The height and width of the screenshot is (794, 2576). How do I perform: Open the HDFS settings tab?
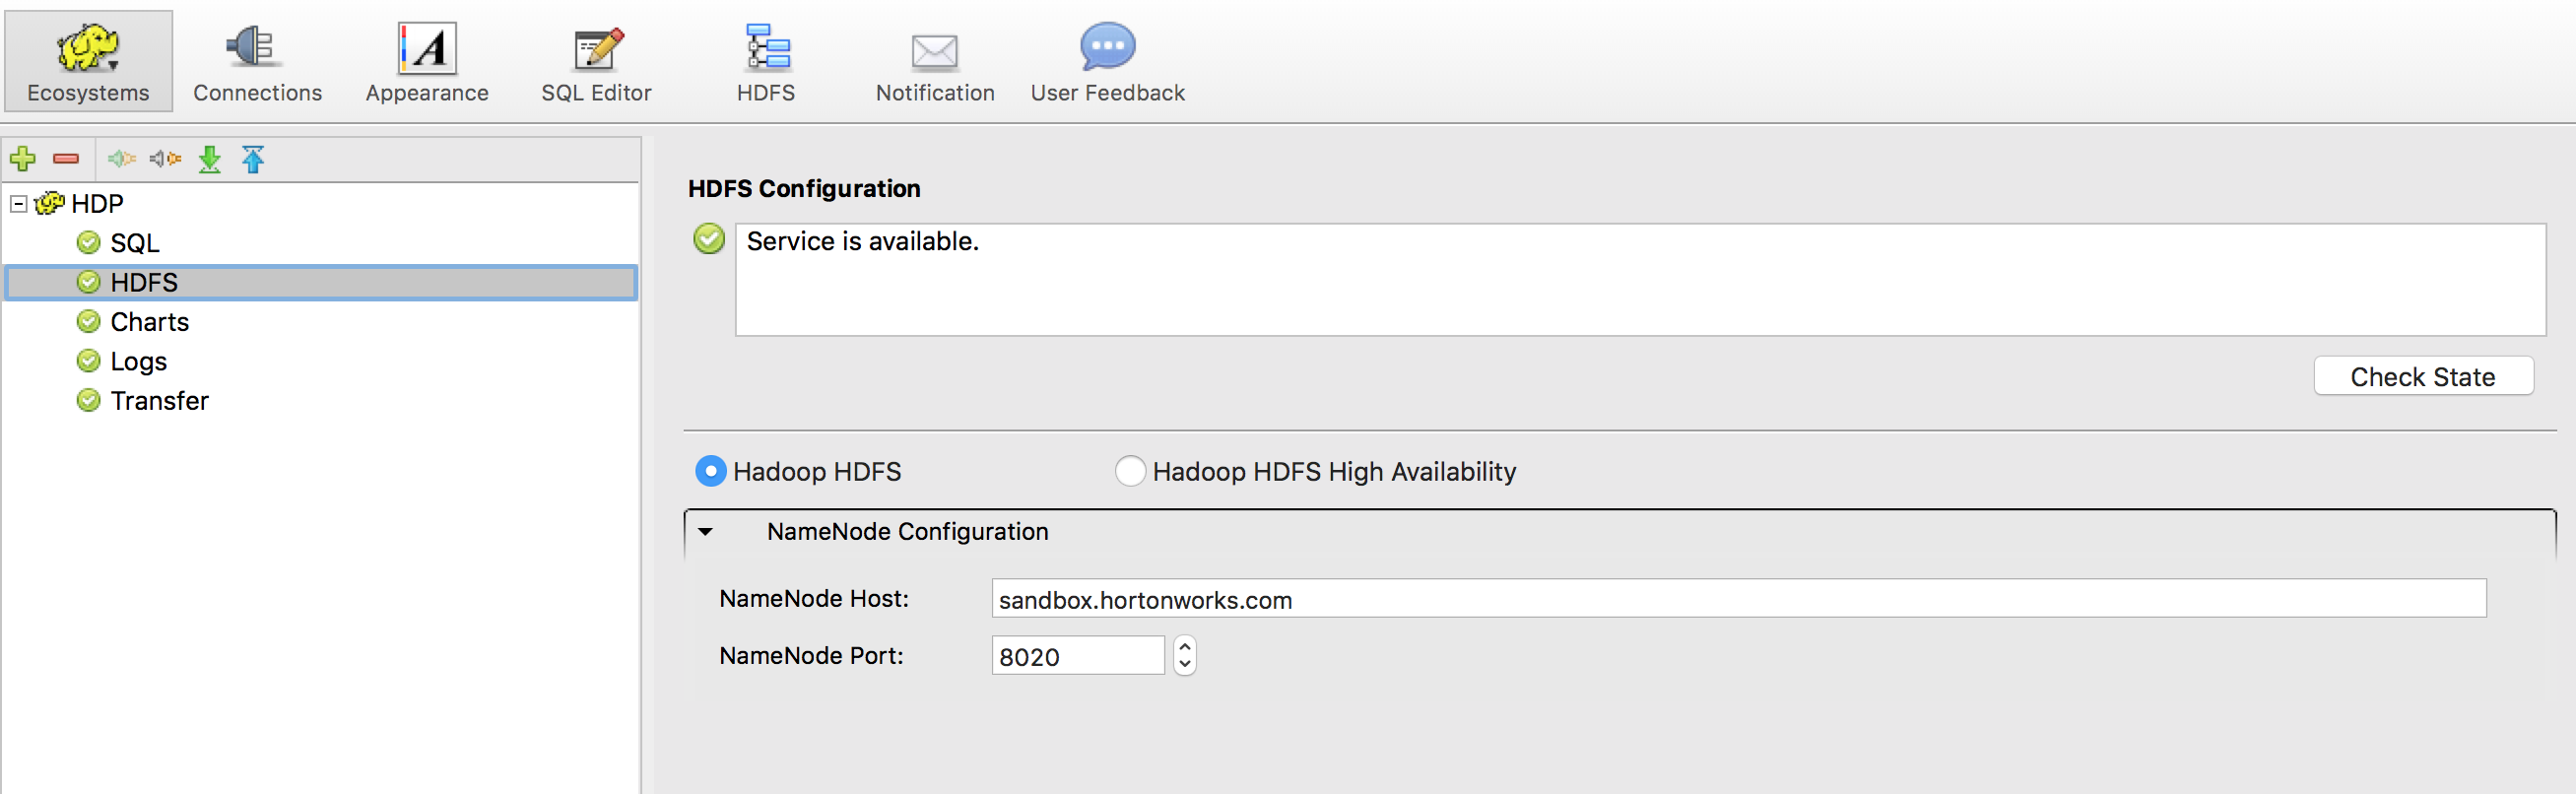766,60
